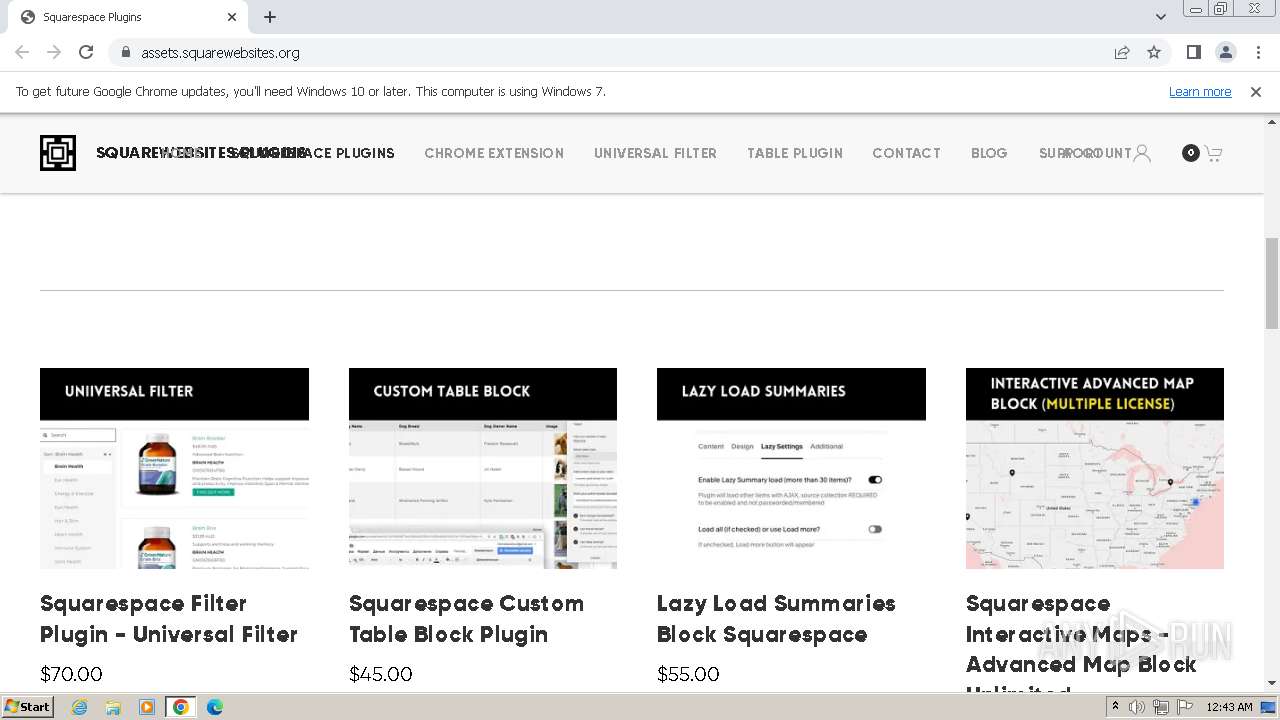Screen dimensions: 1280x720
Task: Open the file explorer taskbar icon
Action: point(113,707)
